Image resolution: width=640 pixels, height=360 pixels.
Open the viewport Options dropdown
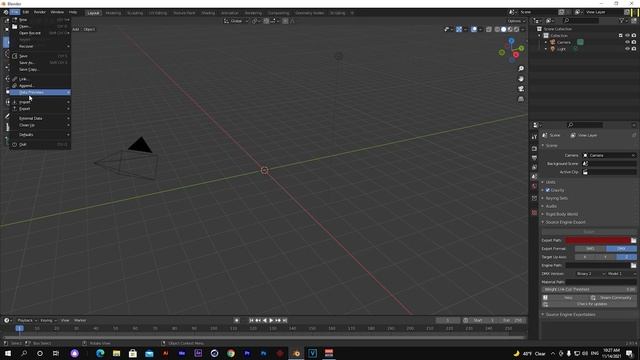(516, 21)
